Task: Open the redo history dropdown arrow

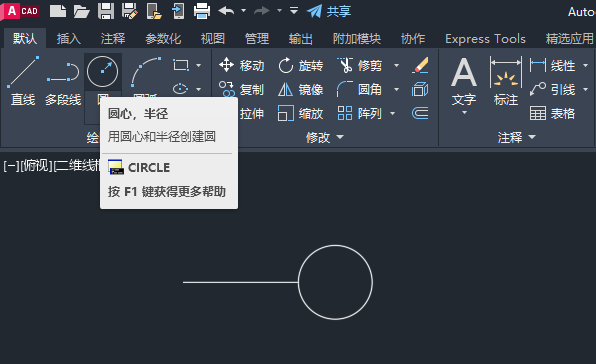Action: tap(279, 11)
